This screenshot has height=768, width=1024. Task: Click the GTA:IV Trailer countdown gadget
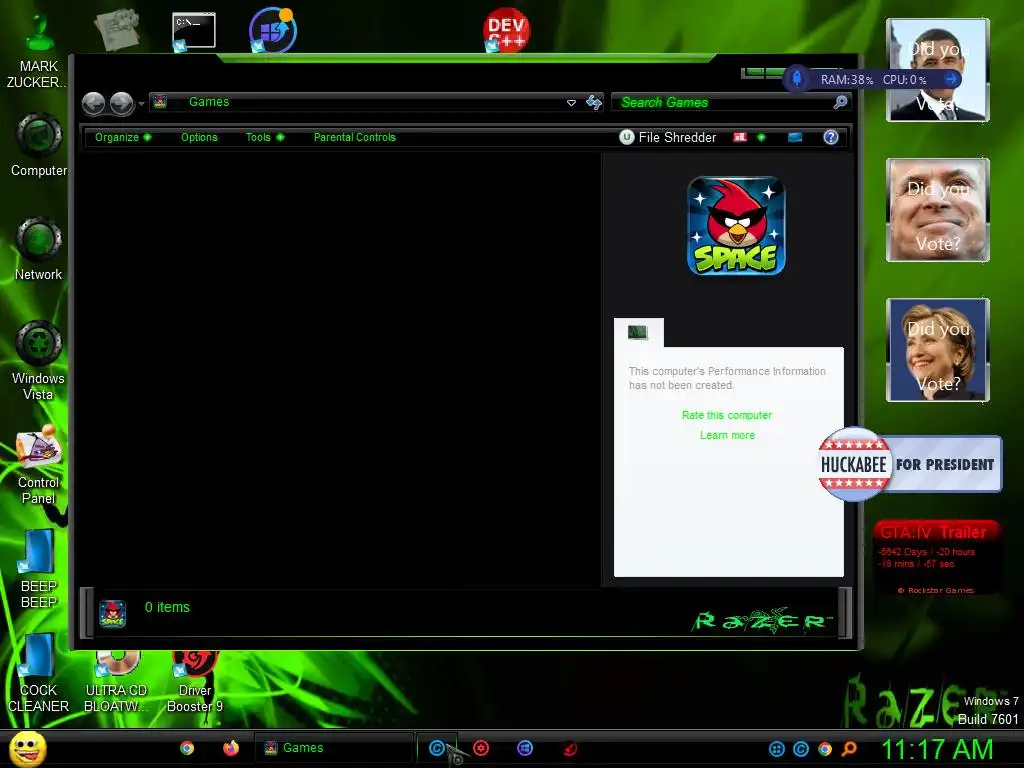[x=937, y=557]
